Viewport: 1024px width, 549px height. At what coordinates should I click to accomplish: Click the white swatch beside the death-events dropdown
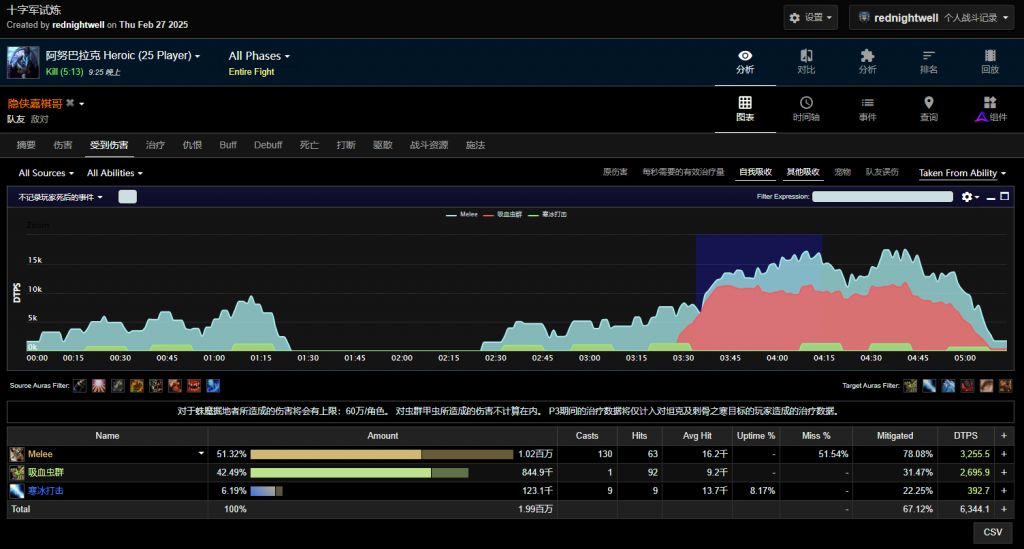pos(127,197)
